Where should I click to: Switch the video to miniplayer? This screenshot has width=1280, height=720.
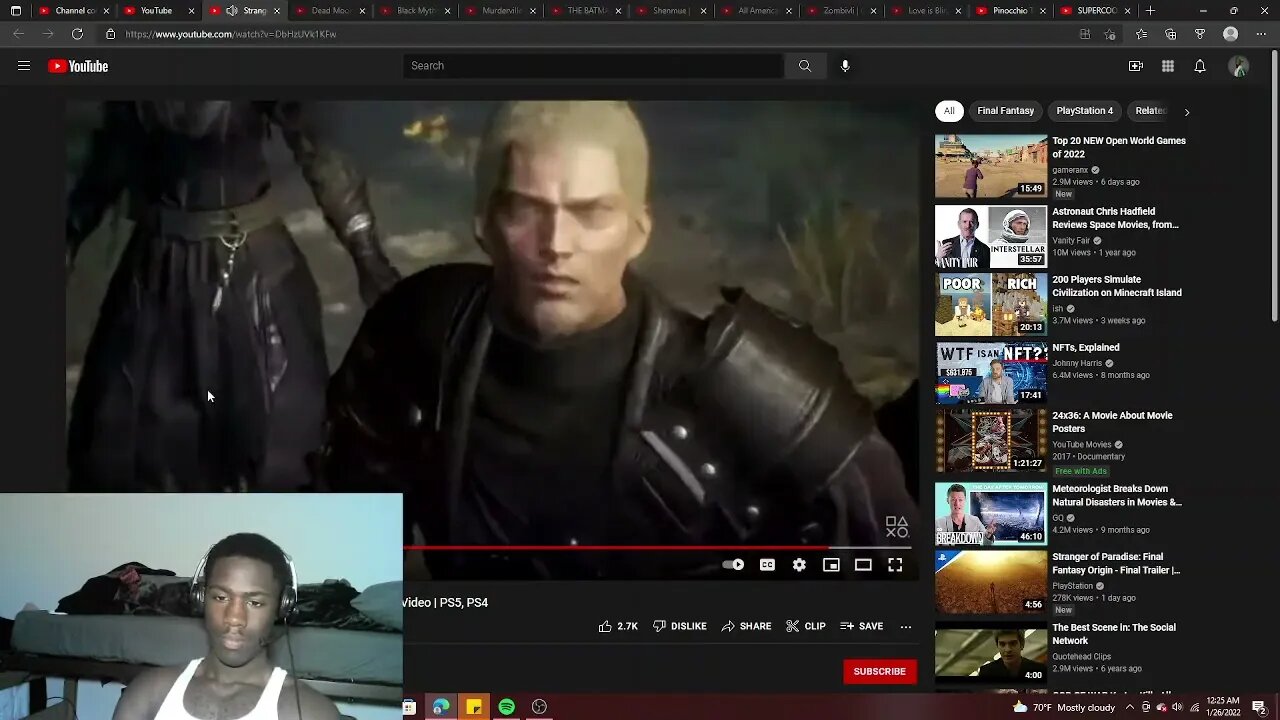[x=831, y=565]
